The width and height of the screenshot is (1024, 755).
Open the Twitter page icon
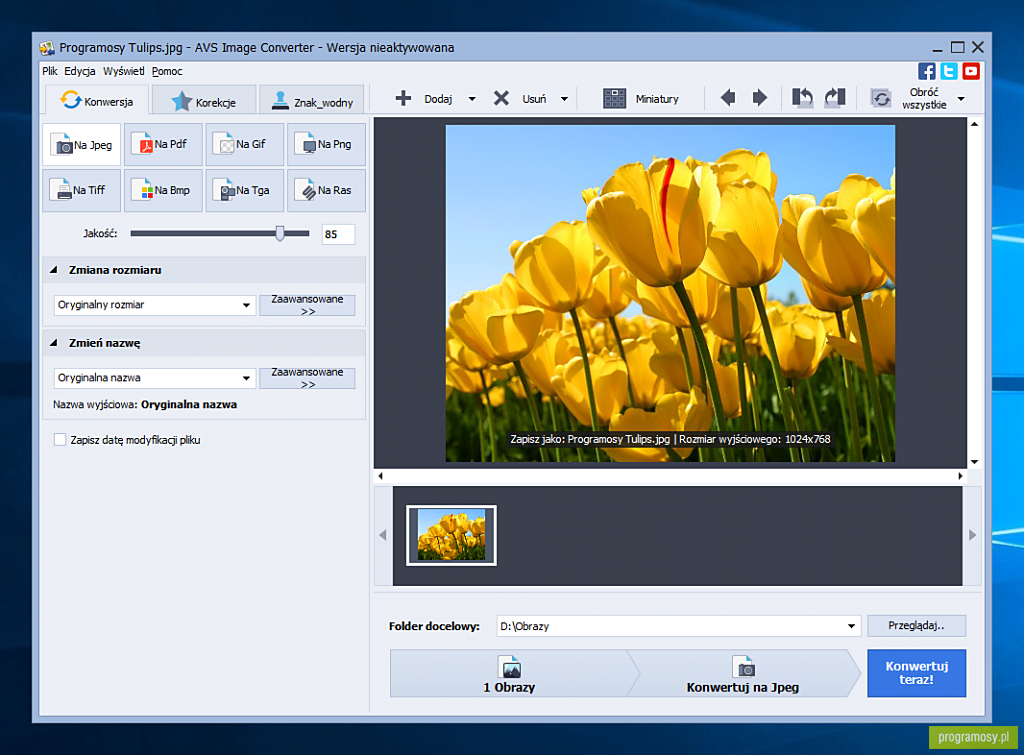[x=949, y=71]
